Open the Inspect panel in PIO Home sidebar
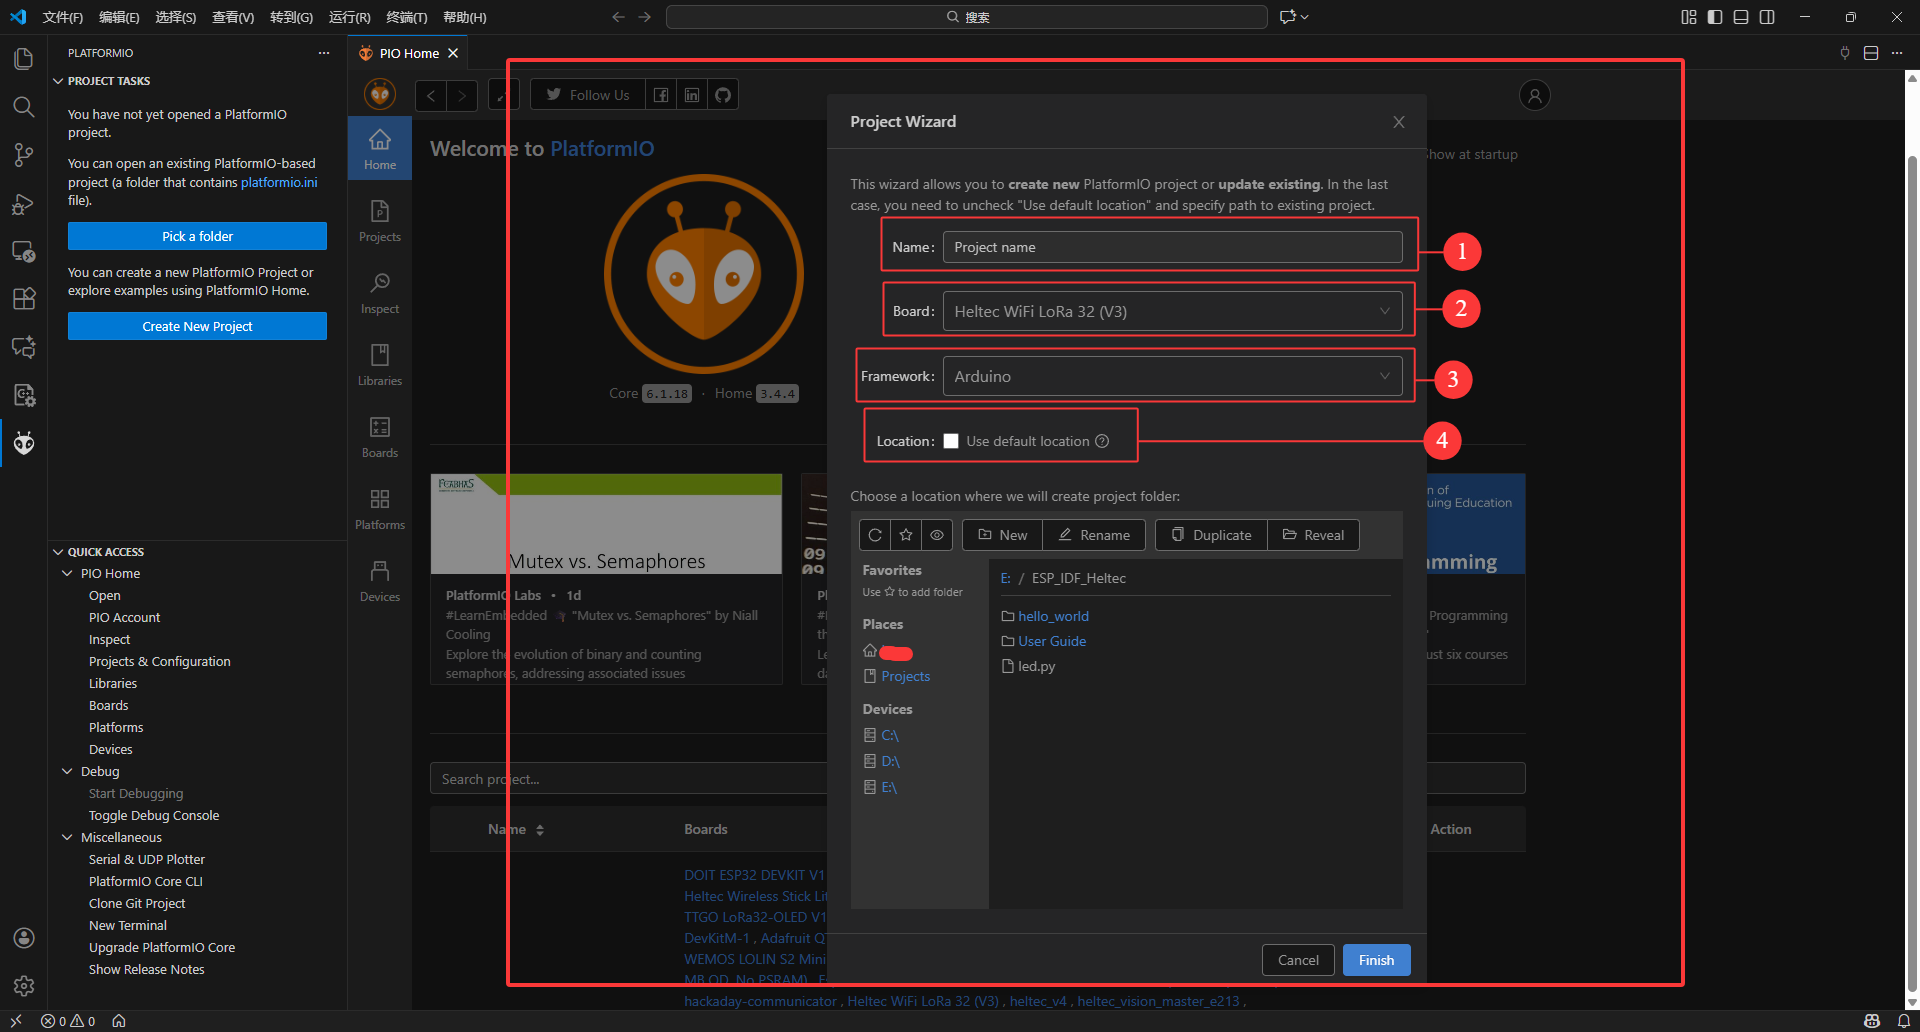Screen dimensions: 1920x1032 [x=379, y=291]
